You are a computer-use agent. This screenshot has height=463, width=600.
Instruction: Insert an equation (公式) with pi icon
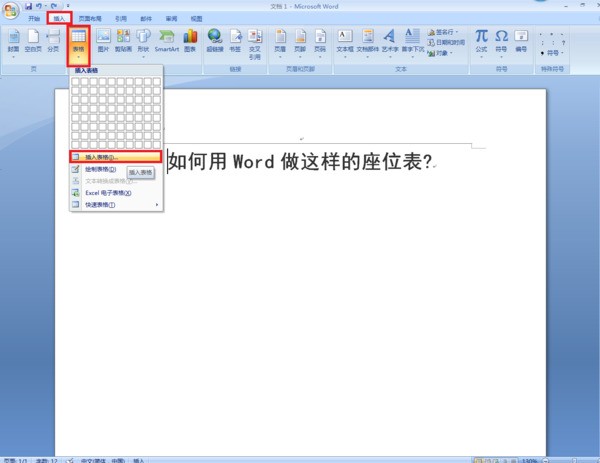click(481, 43)
